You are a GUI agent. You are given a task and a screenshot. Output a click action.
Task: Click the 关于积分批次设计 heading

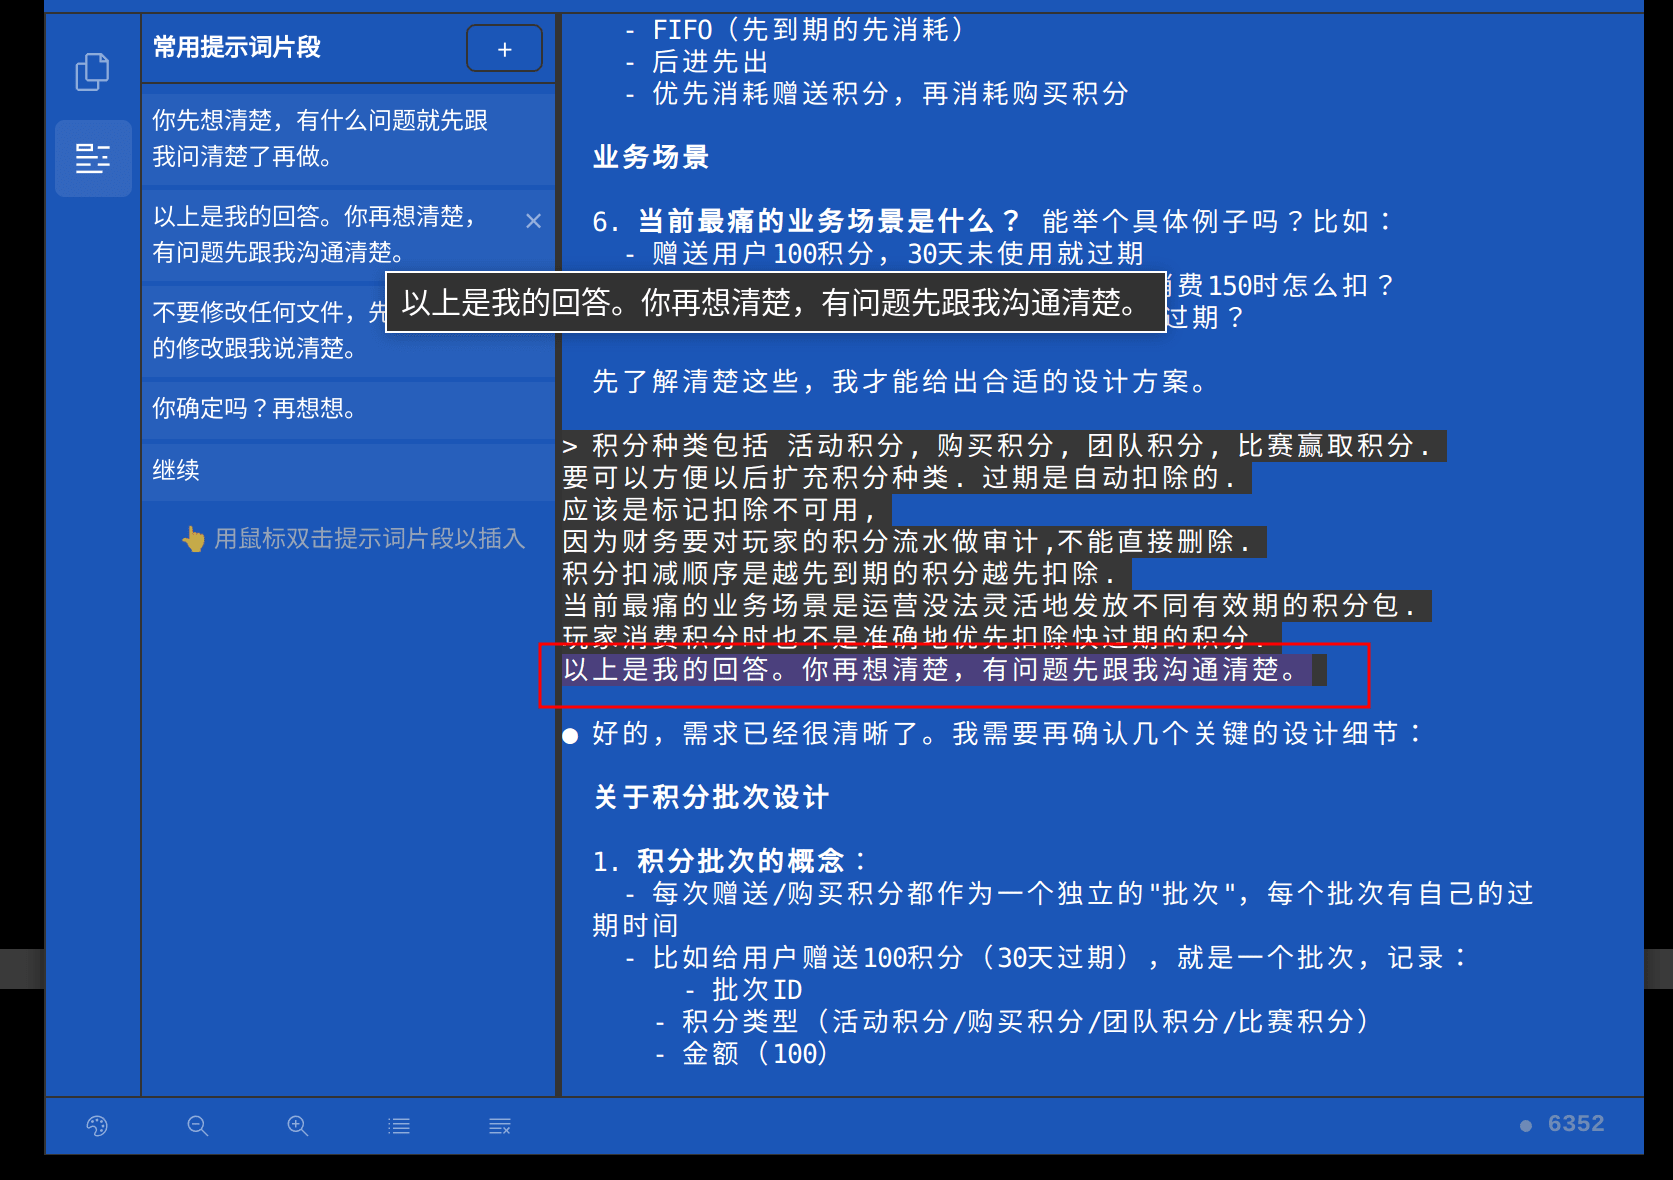710,797
